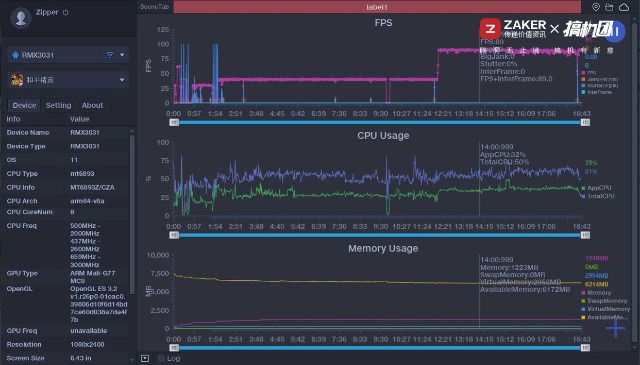
Task: Click the Memory Usage range slider right handle
Action: point(585,348)
